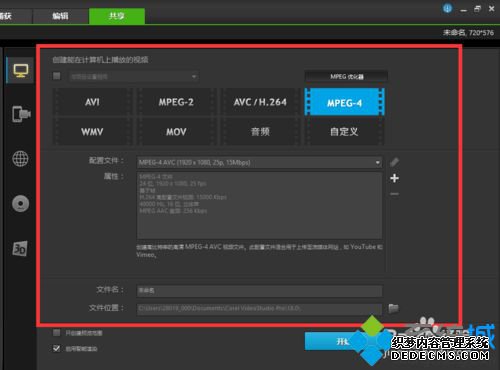This screenshot has height=370, width=500.
Task: Select the Disc output icon
Action: pos(20,203)
